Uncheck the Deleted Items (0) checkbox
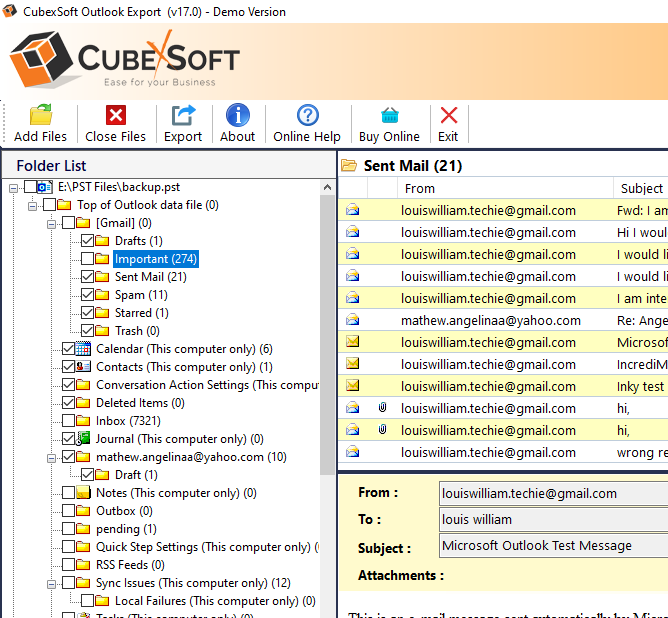Screen dimensions: 668x618 click(x=68, y=403)
